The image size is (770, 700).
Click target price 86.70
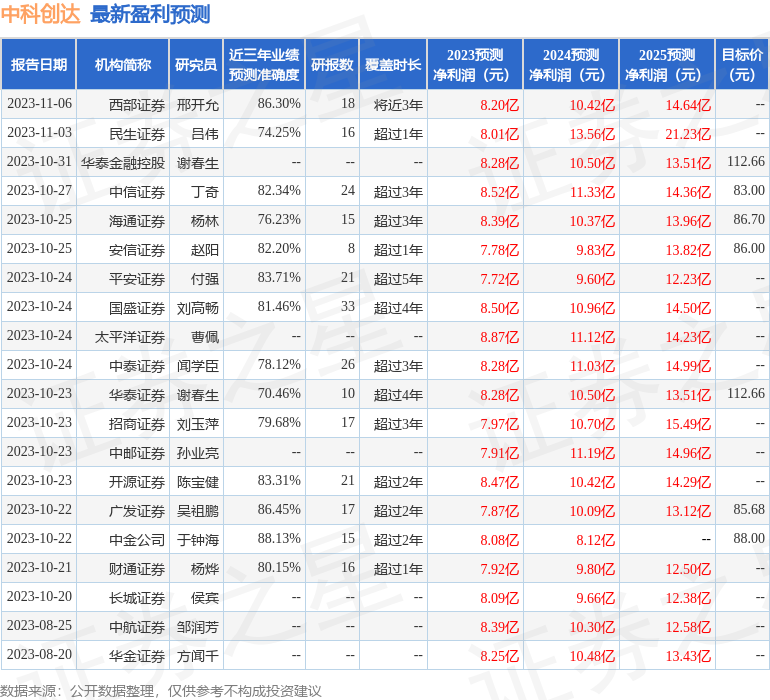[x=749, y=220]
